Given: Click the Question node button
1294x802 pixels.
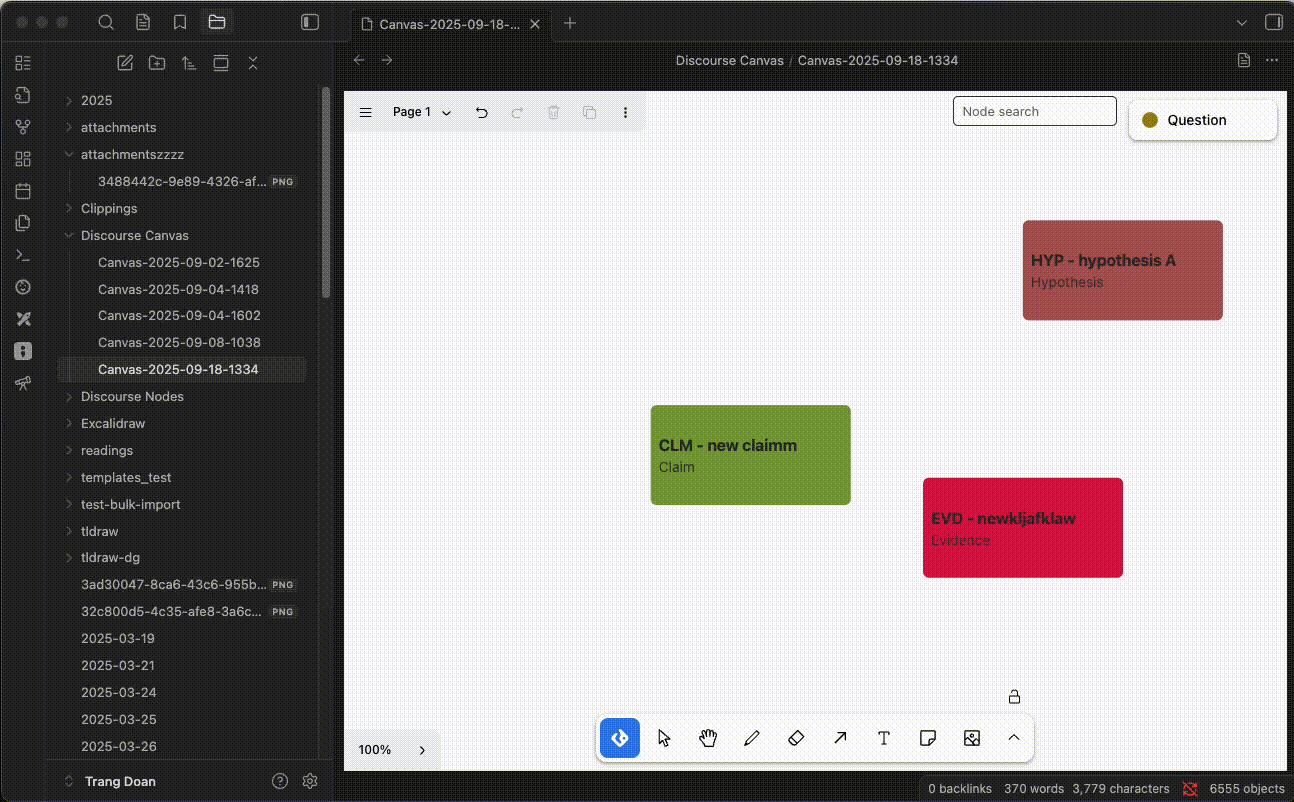Looking at the screenshot, I should pos(1202,120).
